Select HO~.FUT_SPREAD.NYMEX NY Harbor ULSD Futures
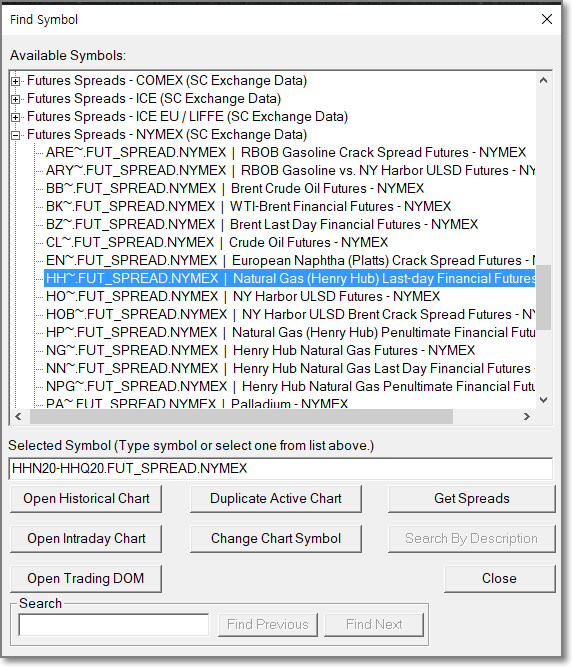Image resolution: width=572 pixels, height=667 pixels. tap(243, 296)
